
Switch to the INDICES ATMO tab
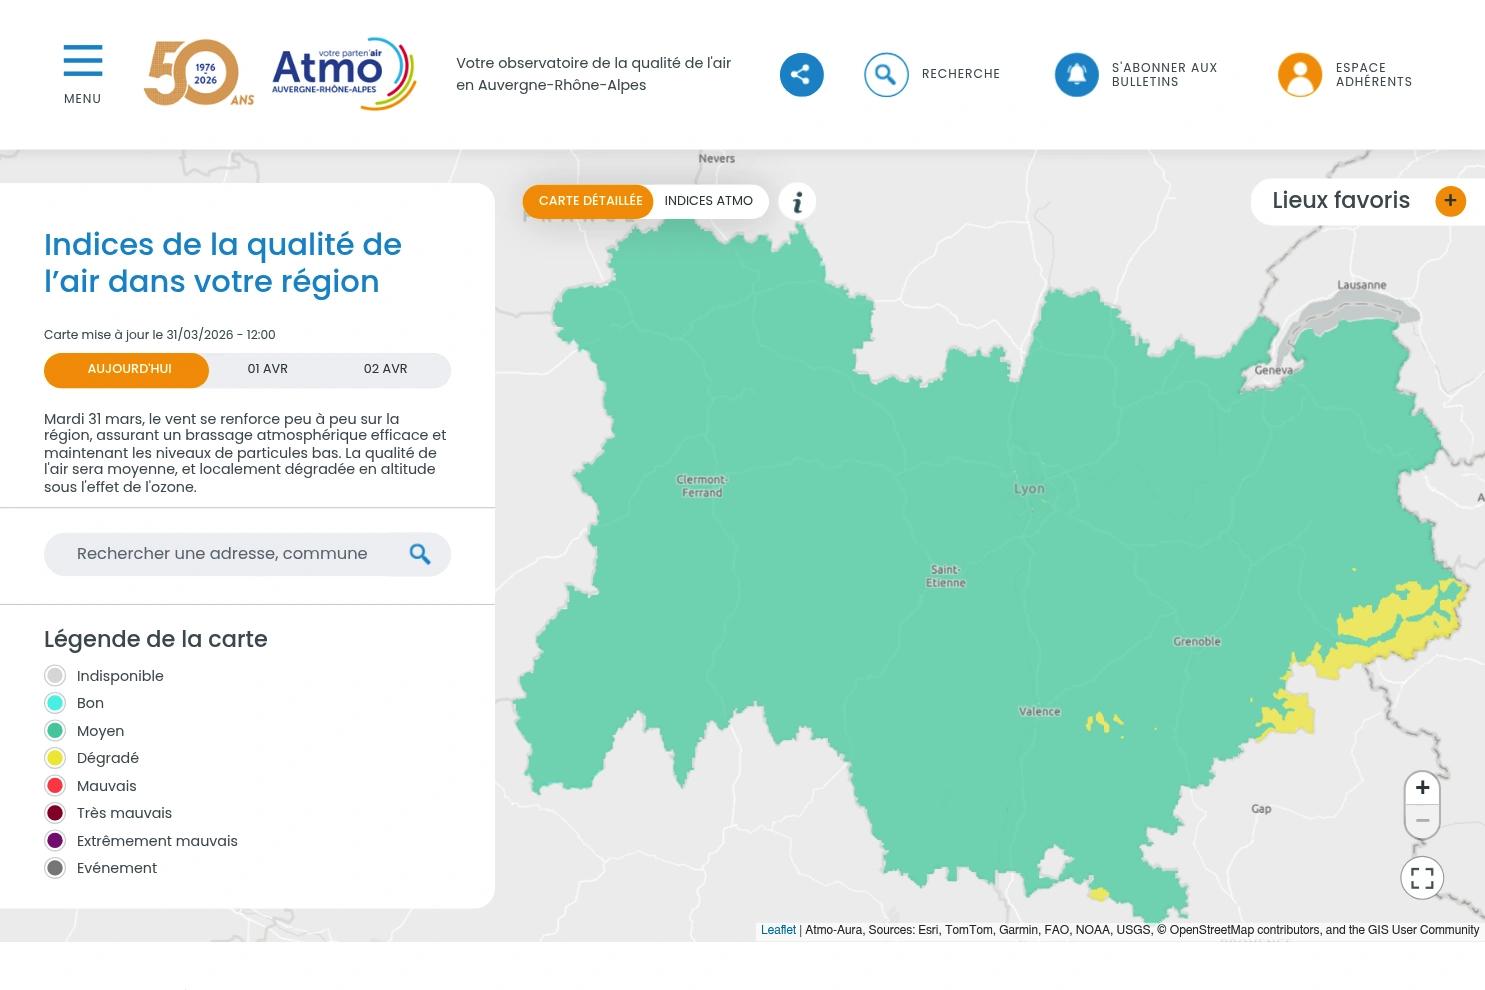tap(708, 201)
